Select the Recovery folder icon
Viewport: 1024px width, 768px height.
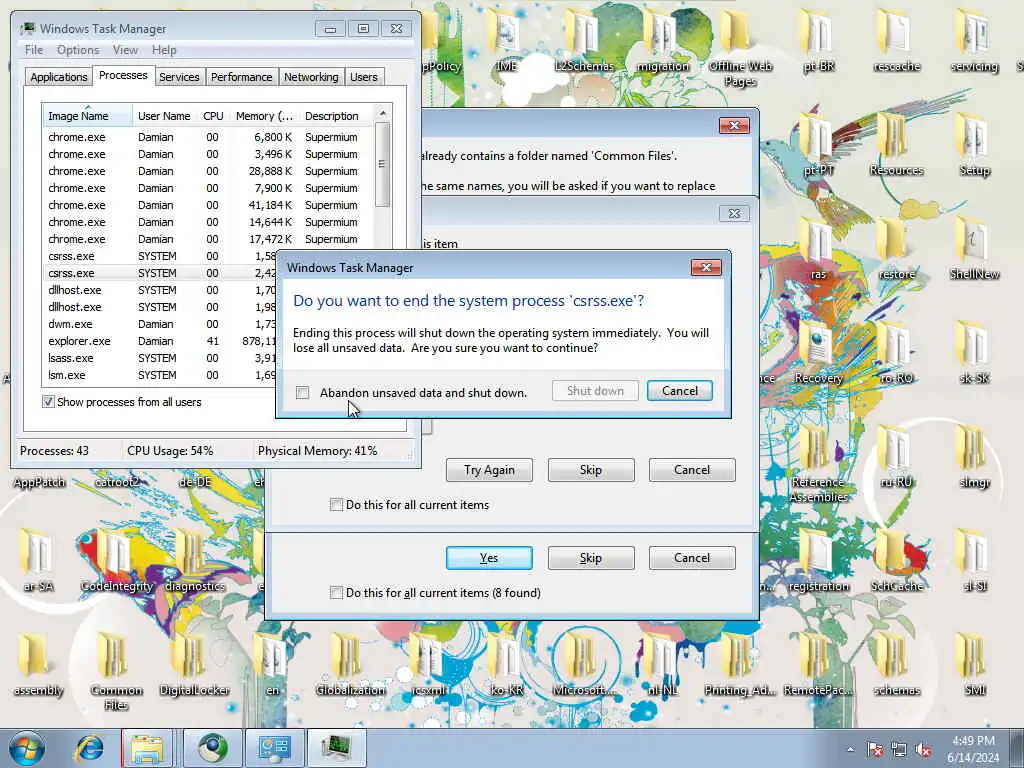click(x=818, y=353)
